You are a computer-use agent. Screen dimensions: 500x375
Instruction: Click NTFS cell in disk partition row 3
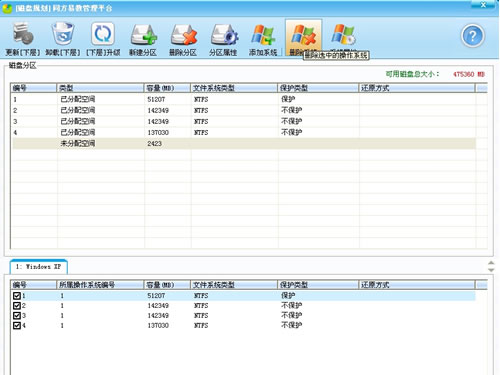pyautogui.click(x=201, y=121)
